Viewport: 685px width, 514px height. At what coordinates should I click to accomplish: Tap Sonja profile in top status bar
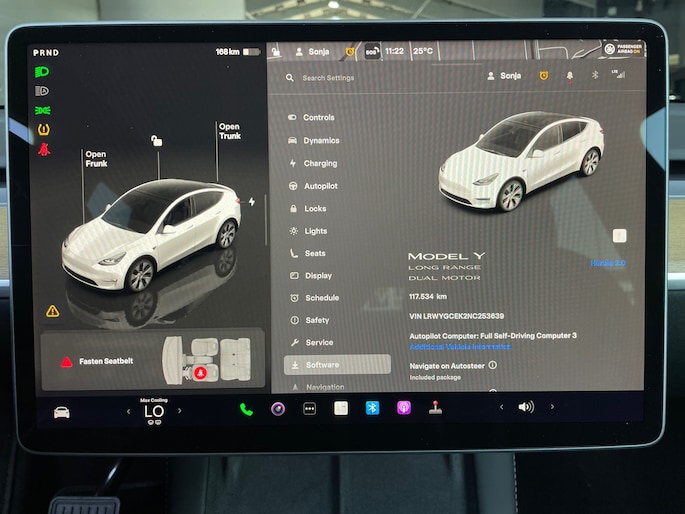click(x=312, y=52)
